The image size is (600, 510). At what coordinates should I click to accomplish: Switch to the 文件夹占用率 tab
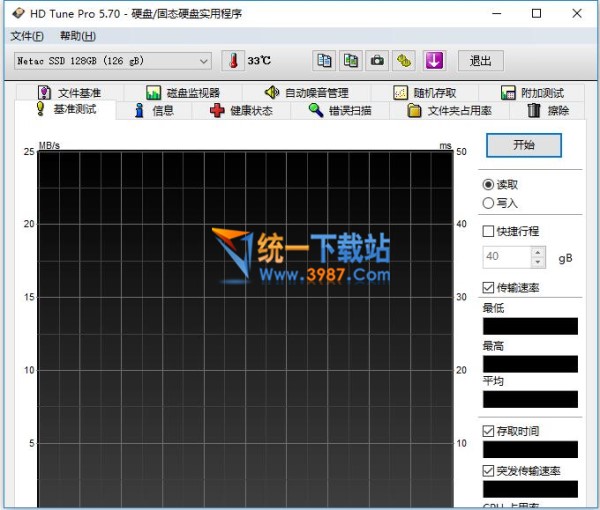tap(450, 111)
